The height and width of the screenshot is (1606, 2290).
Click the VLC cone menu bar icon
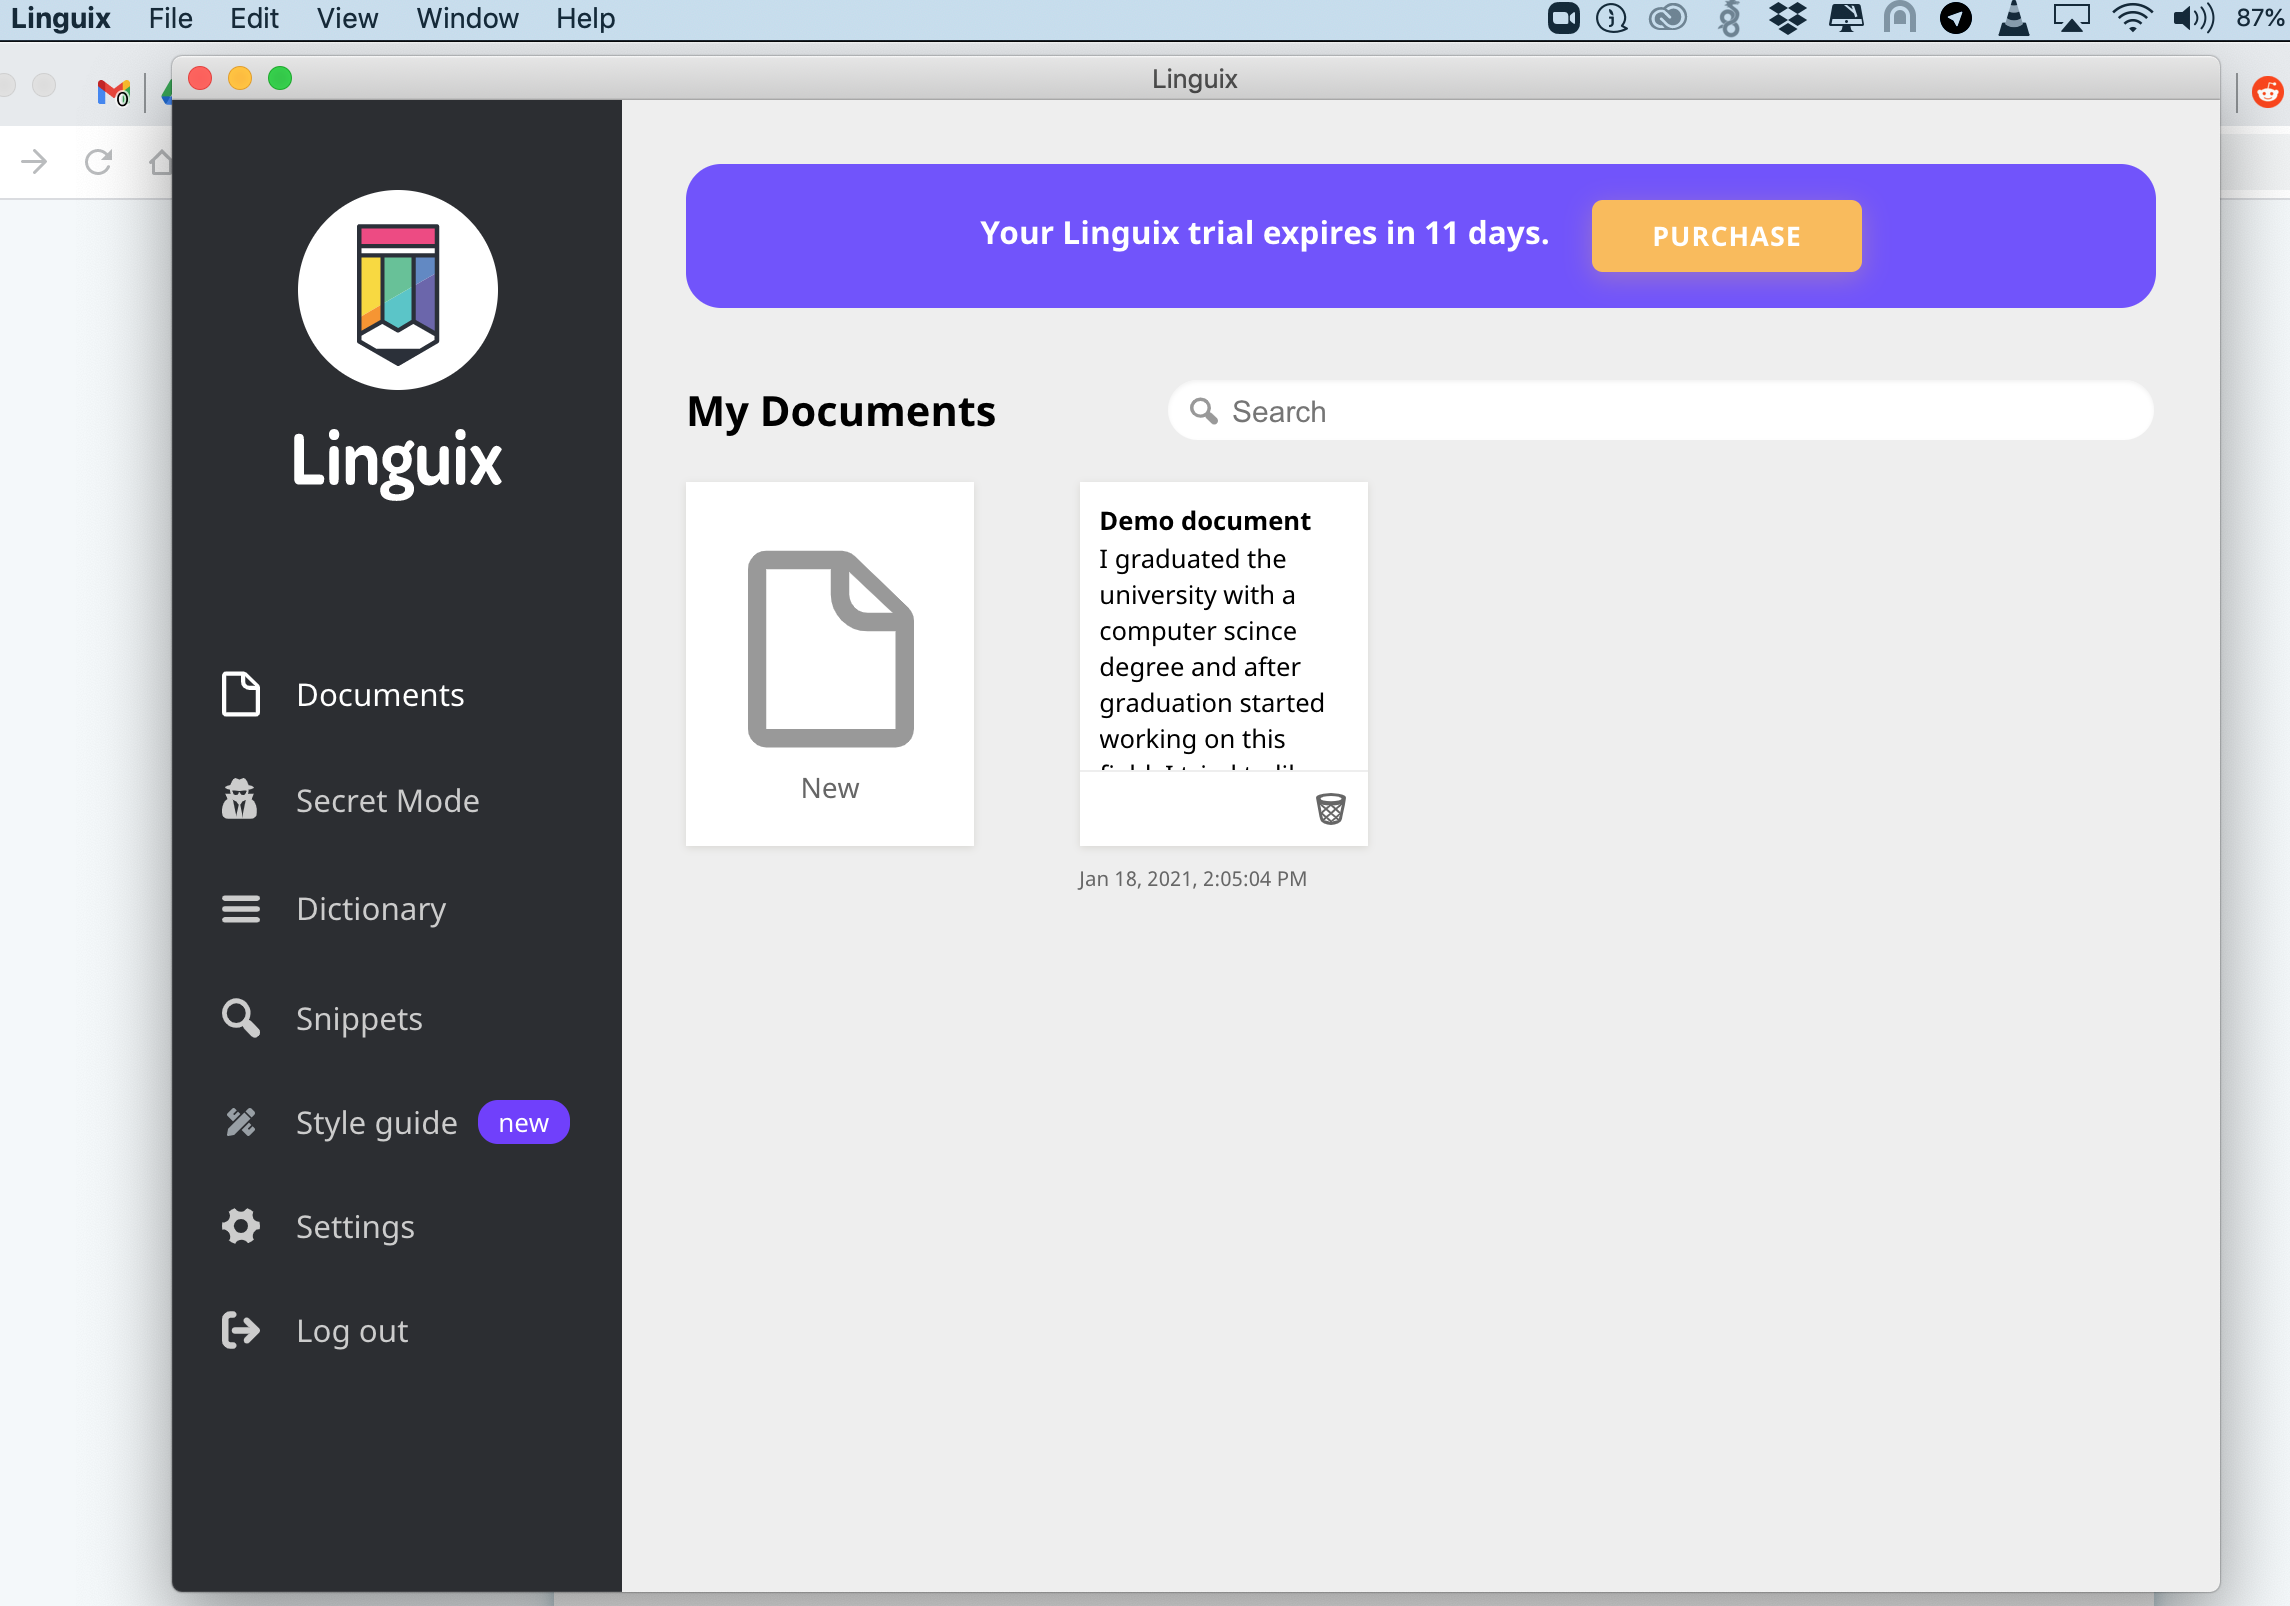[2013, 18]
